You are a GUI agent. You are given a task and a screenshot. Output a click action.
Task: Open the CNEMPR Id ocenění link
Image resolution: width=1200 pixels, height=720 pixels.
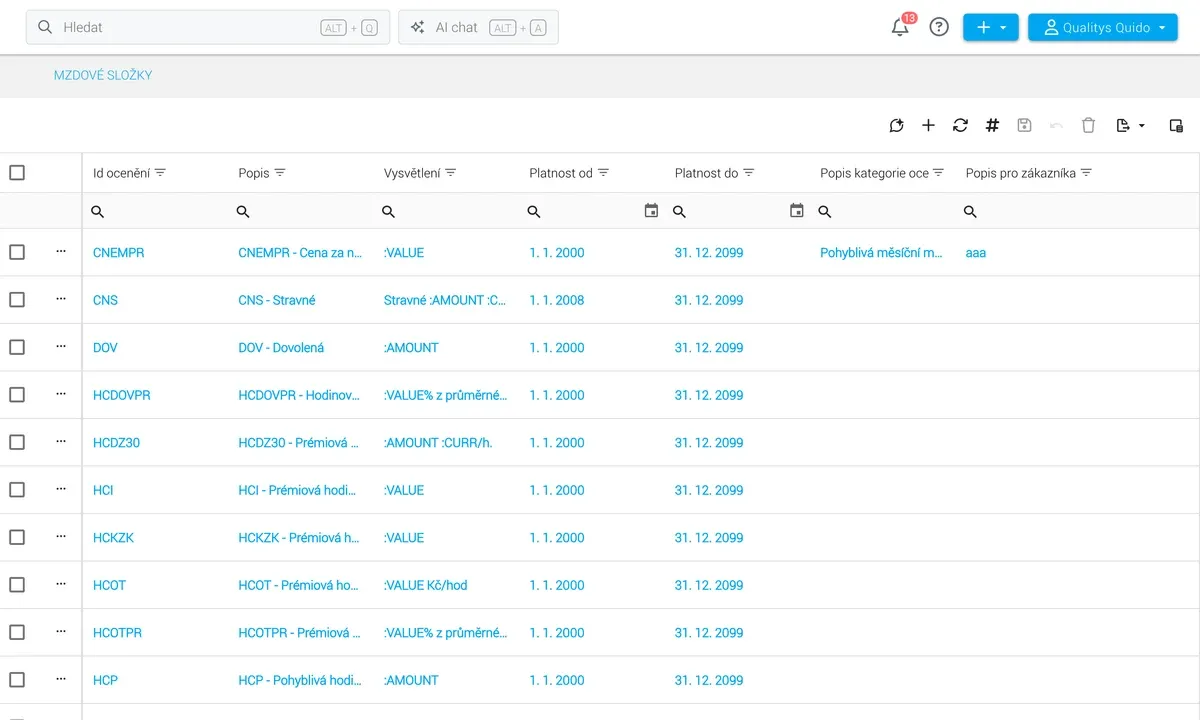119,253
